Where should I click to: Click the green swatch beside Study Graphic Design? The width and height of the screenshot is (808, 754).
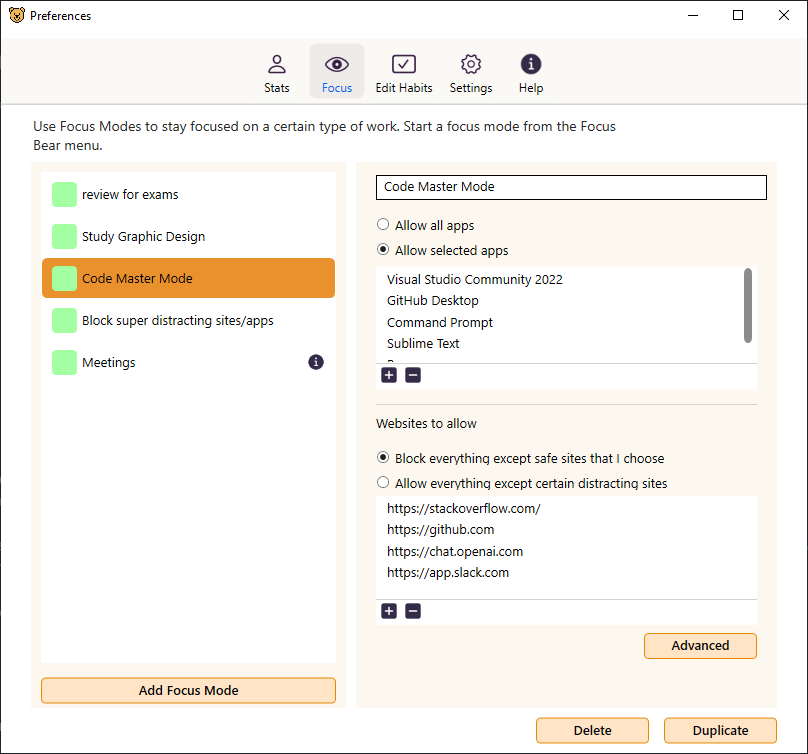(64, 237)
